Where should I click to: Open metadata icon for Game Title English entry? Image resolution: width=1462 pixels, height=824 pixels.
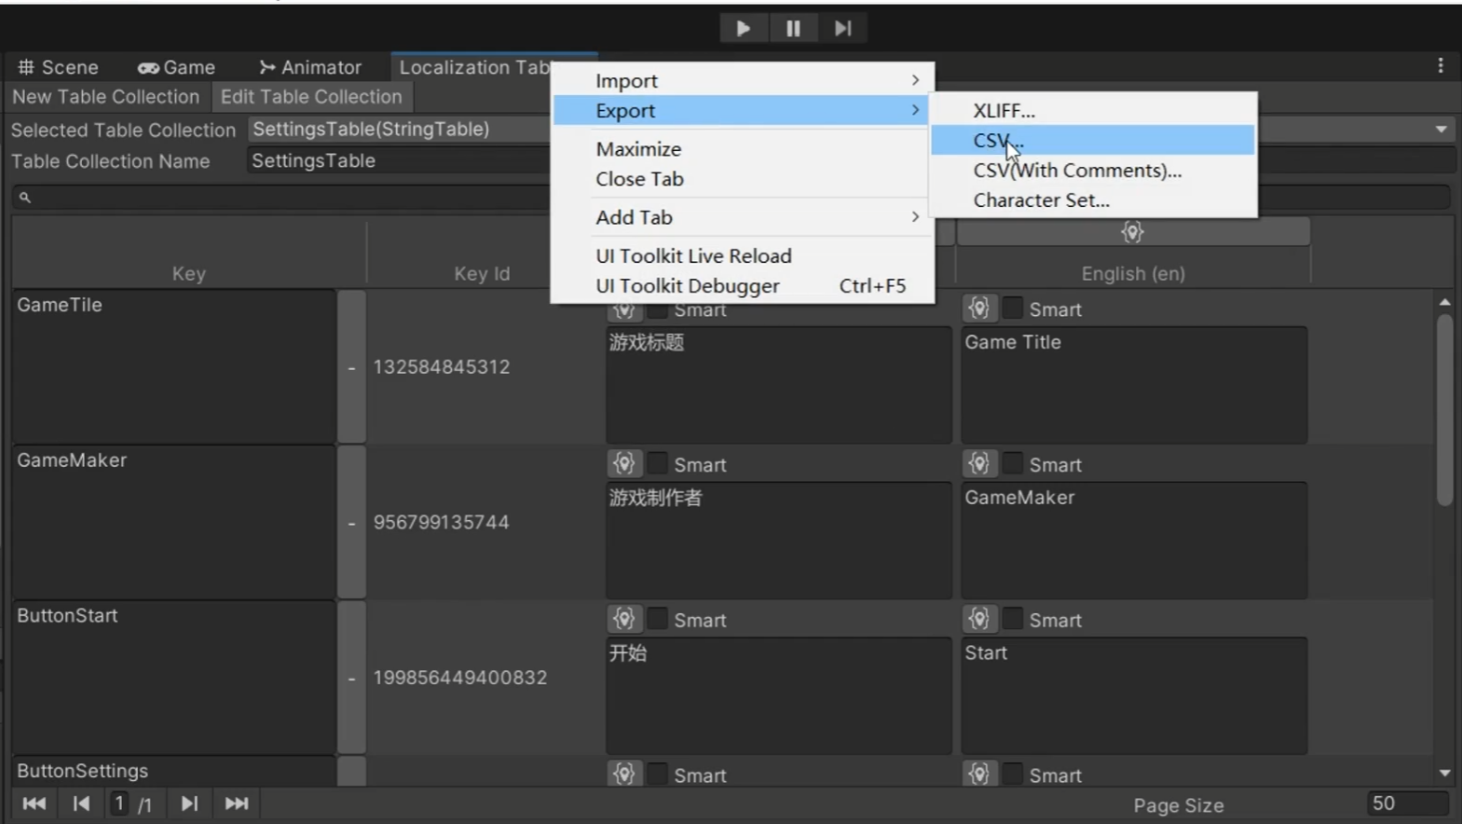pyautogui.click(x=979, y=308)
